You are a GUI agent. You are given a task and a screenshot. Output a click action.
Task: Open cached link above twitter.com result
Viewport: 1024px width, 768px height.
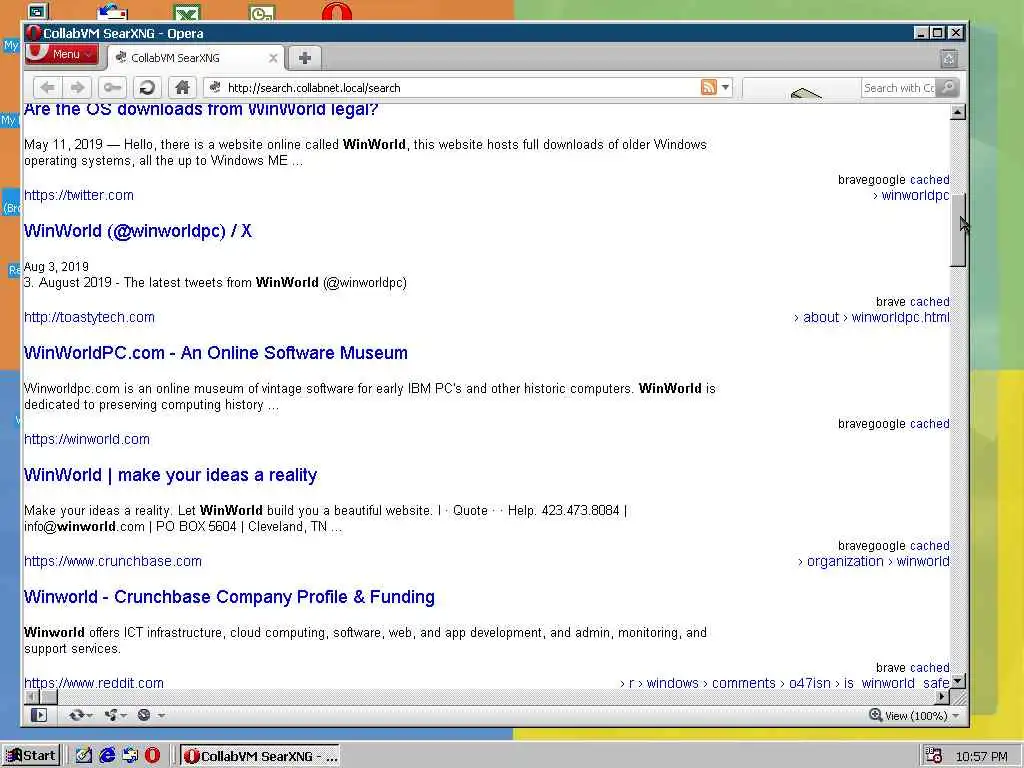point(929,180)
